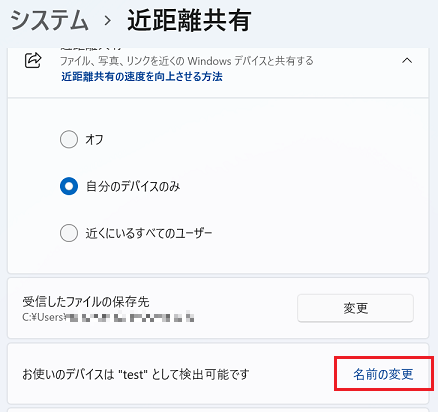Go back to システム breadcrumb
Screen dimensions: 438x412
click(x=49, y=21)
